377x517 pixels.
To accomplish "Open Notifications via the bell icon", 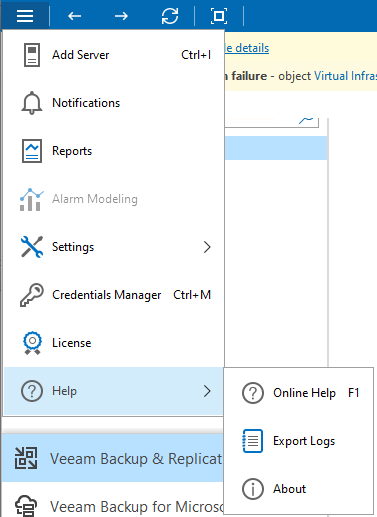I will click(x=32, y=103).
